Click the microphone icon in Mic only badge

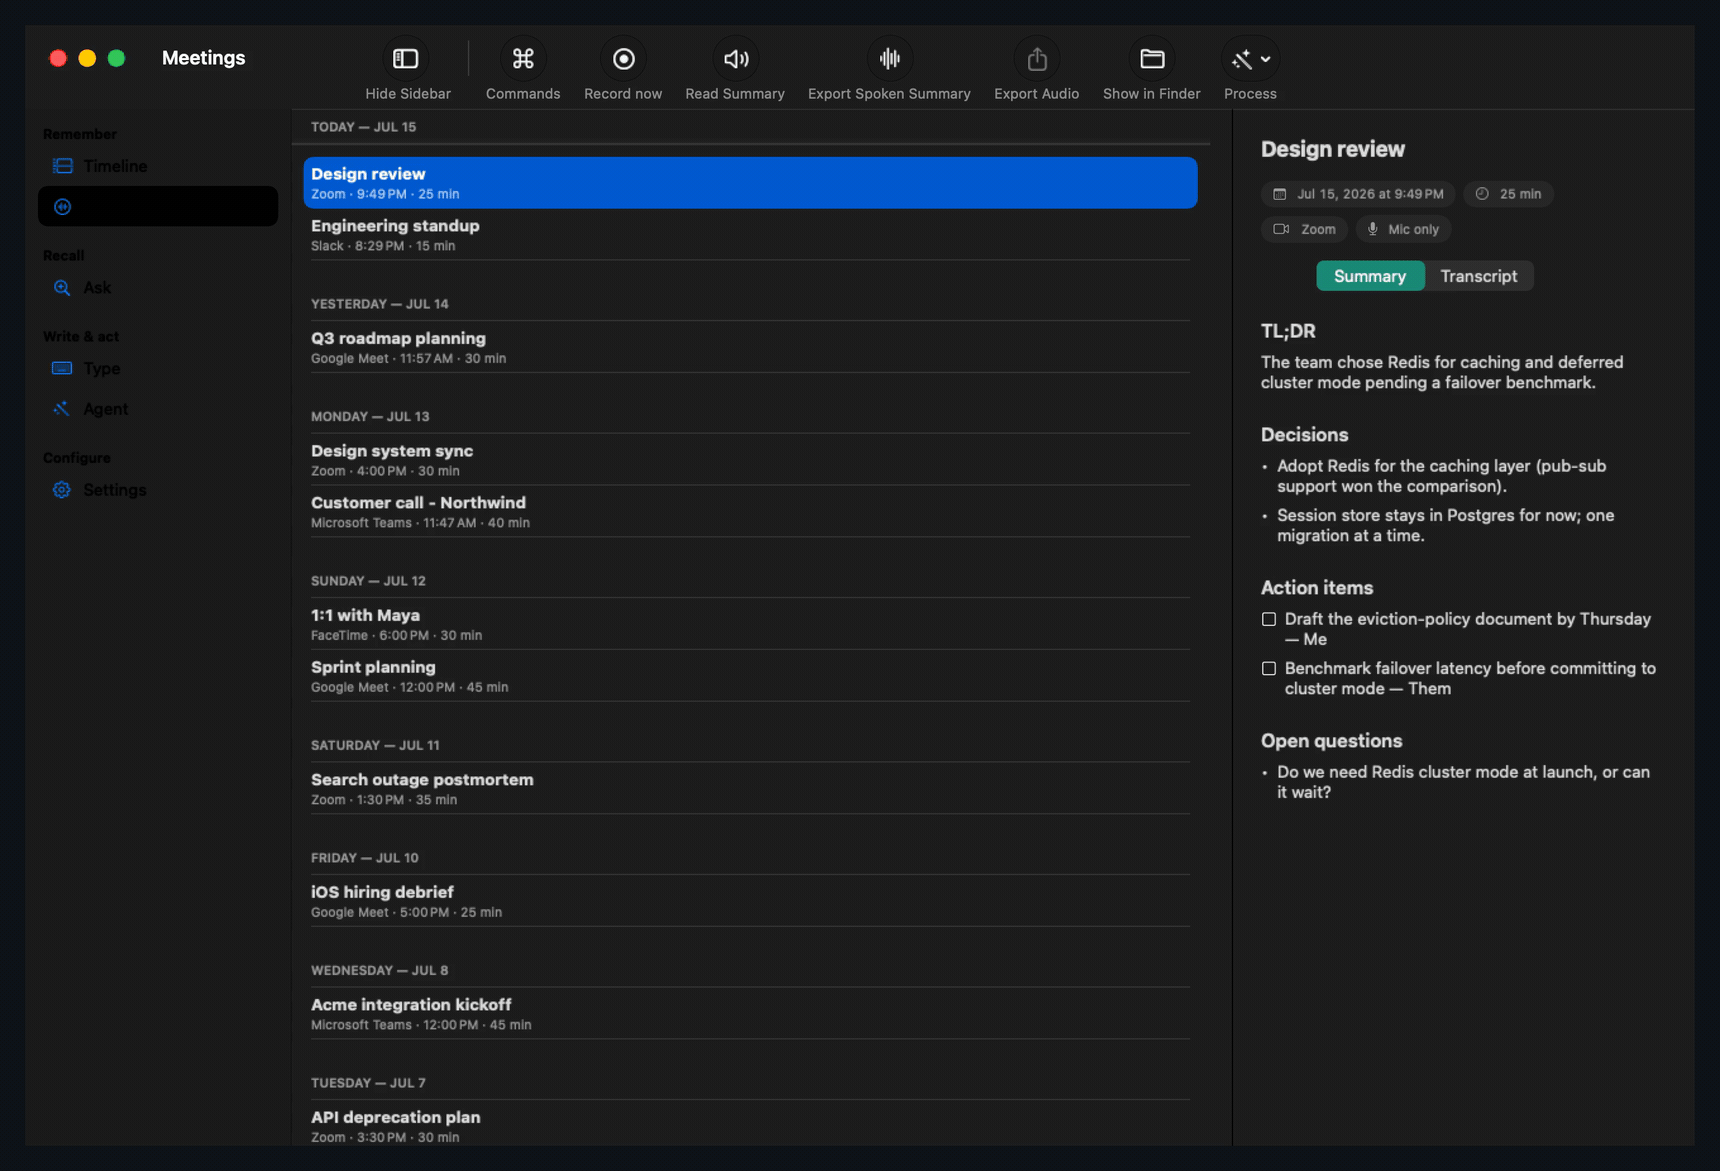click(x=1372, y=229)
